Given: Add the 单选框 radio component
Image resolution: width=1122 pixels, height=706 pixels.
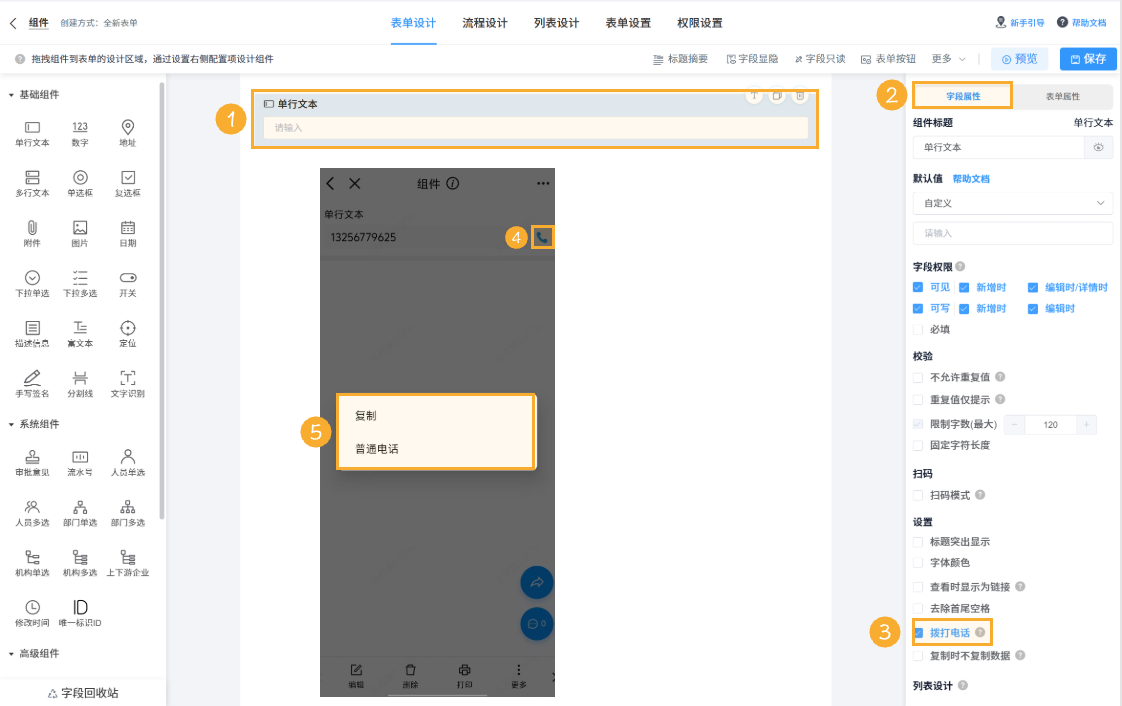Looking at the screenshot, I should click(x=80, y=183).
